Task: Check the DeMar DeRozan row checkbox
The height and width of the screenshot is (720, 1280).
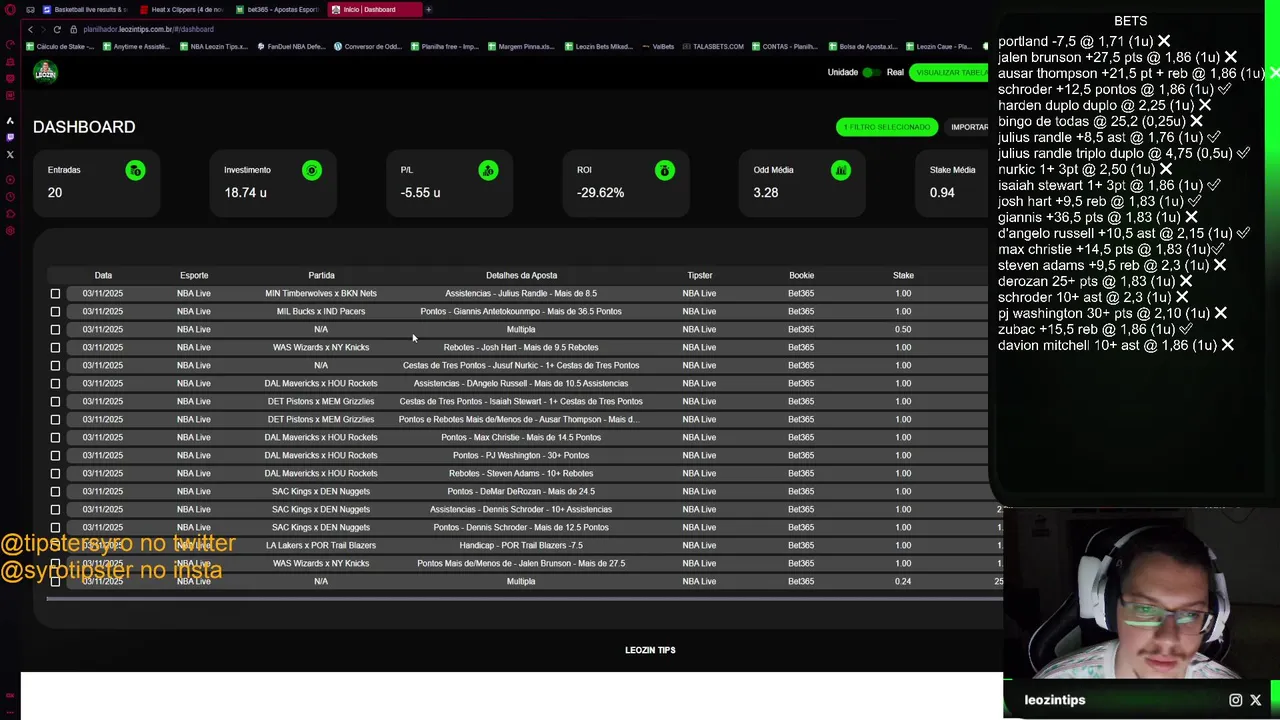Action: click(55, 491)
